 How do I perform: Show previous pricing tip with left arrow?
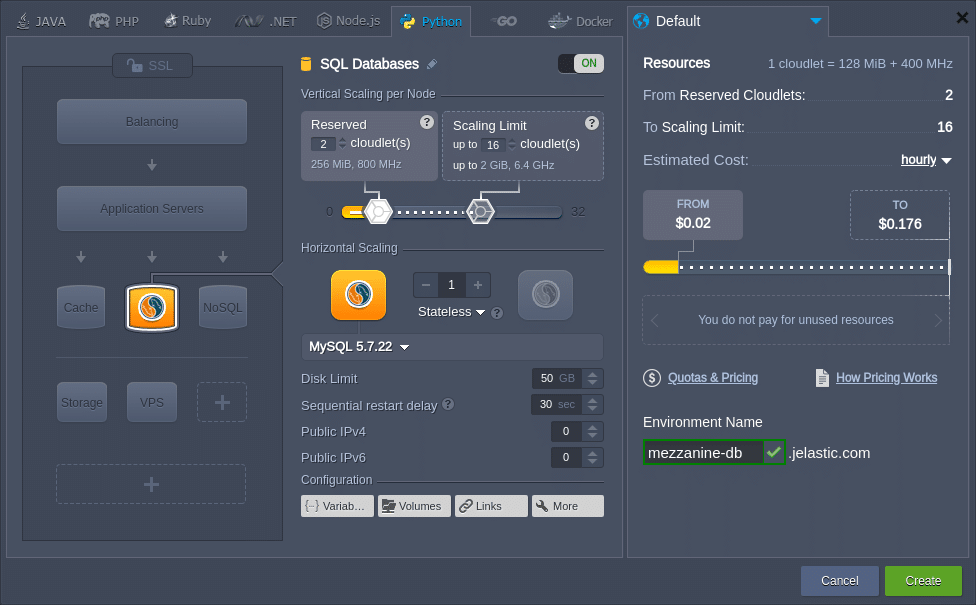pyautogui.click(x=654, y=321)
